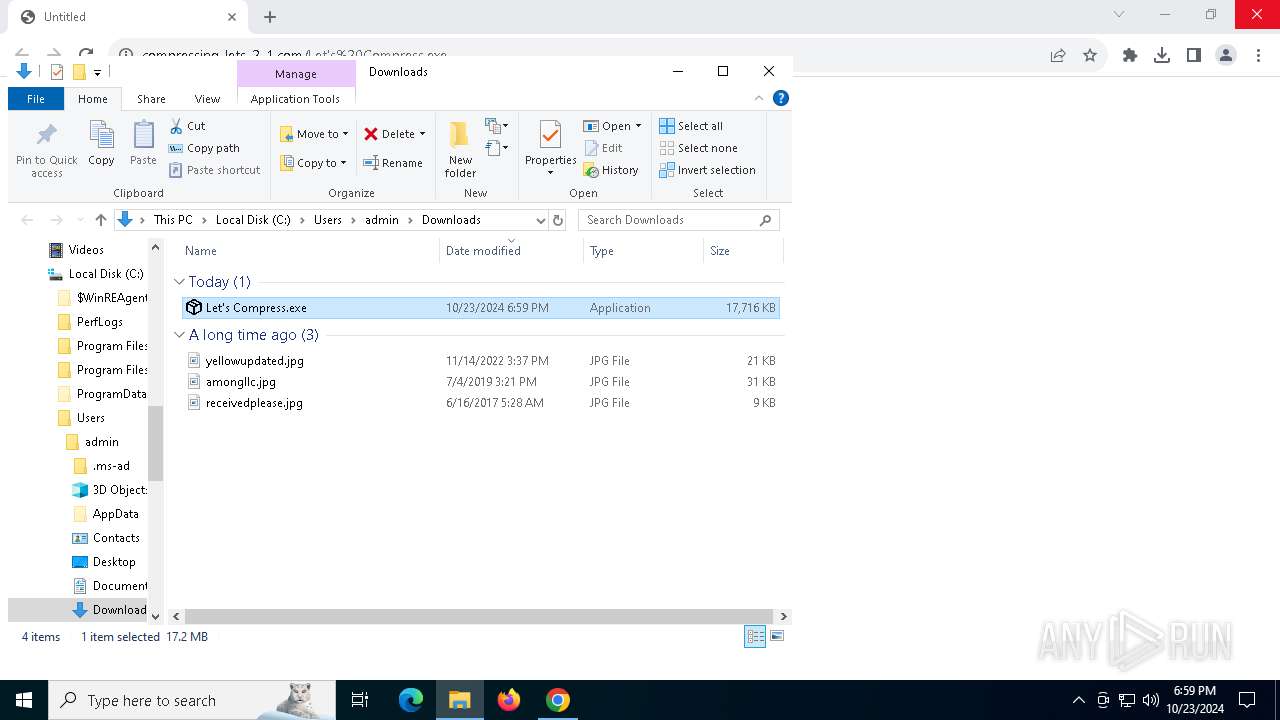The height and width of the screenshot is (720, 1280).
Task: Collapse the Today (1) group
Action: (179, 282)
